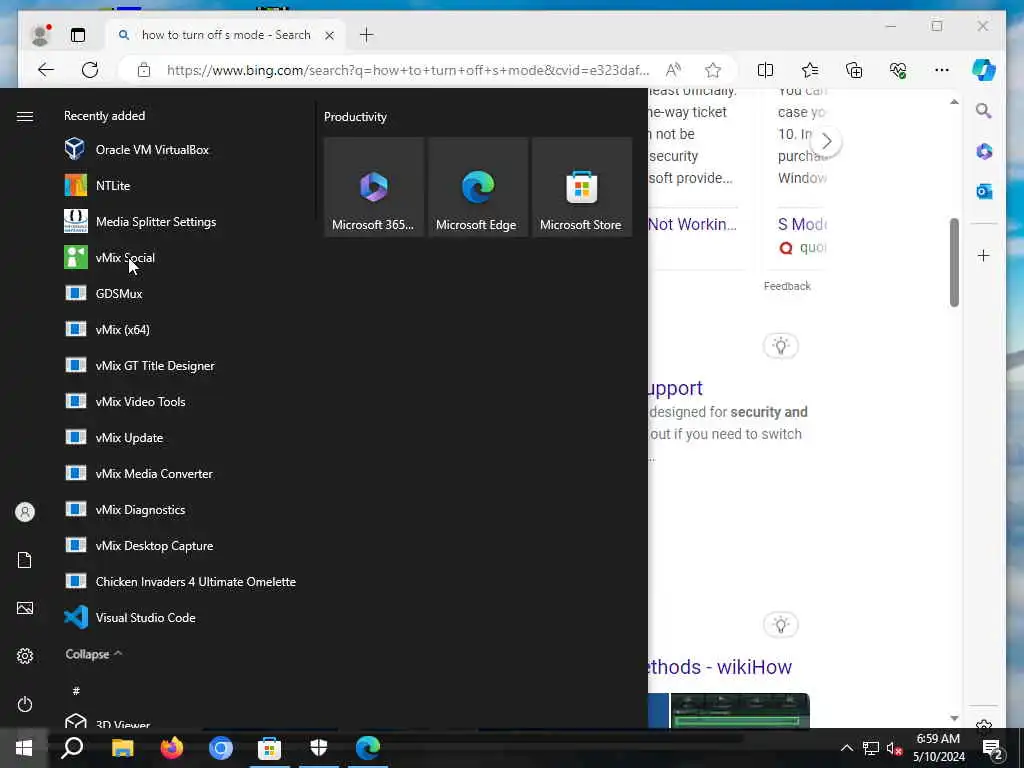Expand the Start menu hamburger

tap(25, 116)
